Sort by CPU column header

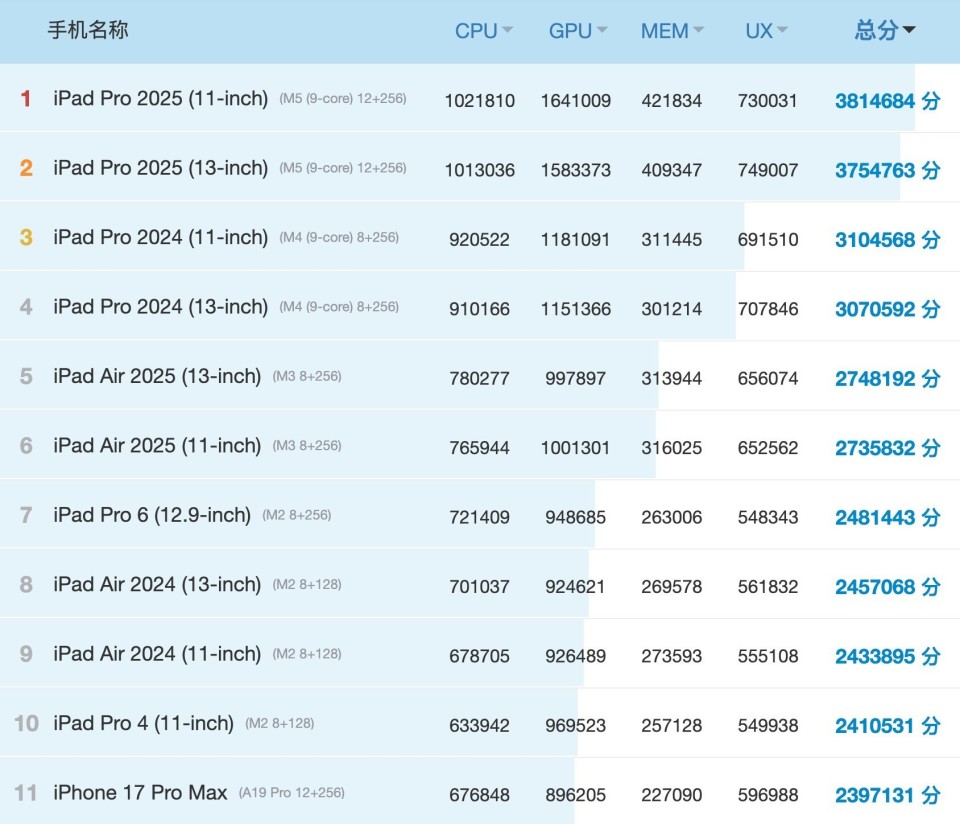483,31
